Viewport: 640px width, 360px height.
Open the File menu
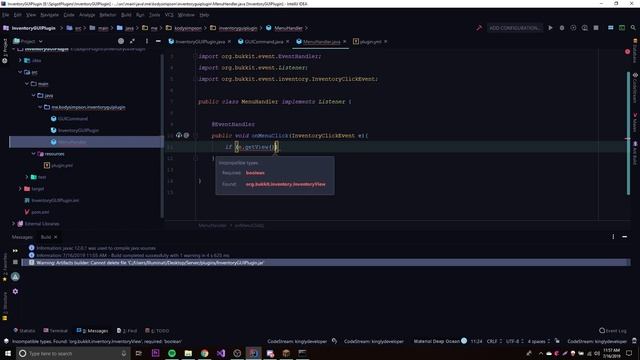[x=6, y=15]
